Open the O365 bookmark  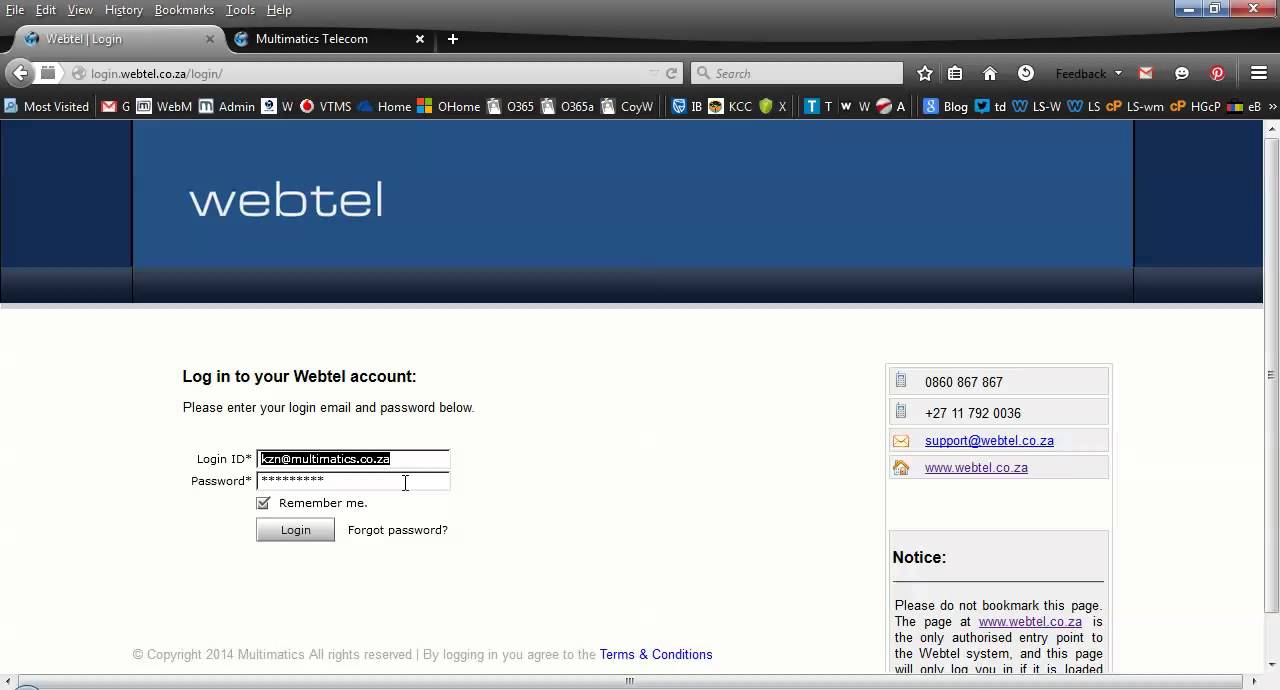(x=511, y=106)
